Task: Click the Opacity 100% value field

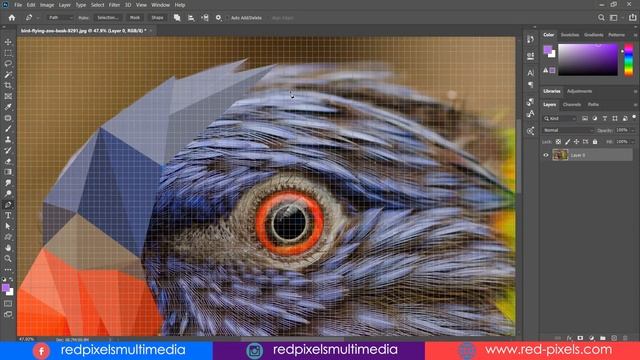Action: coord(622,130)
